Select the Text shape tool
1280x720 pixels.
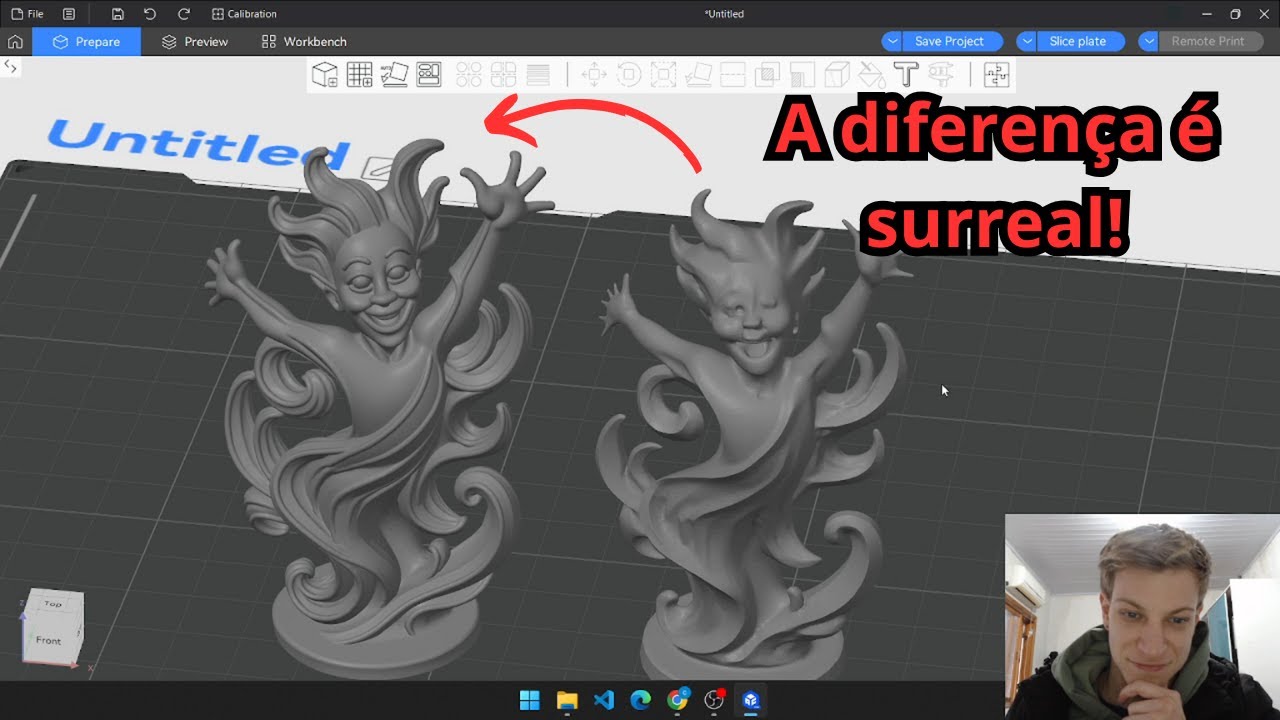(906, 75)
